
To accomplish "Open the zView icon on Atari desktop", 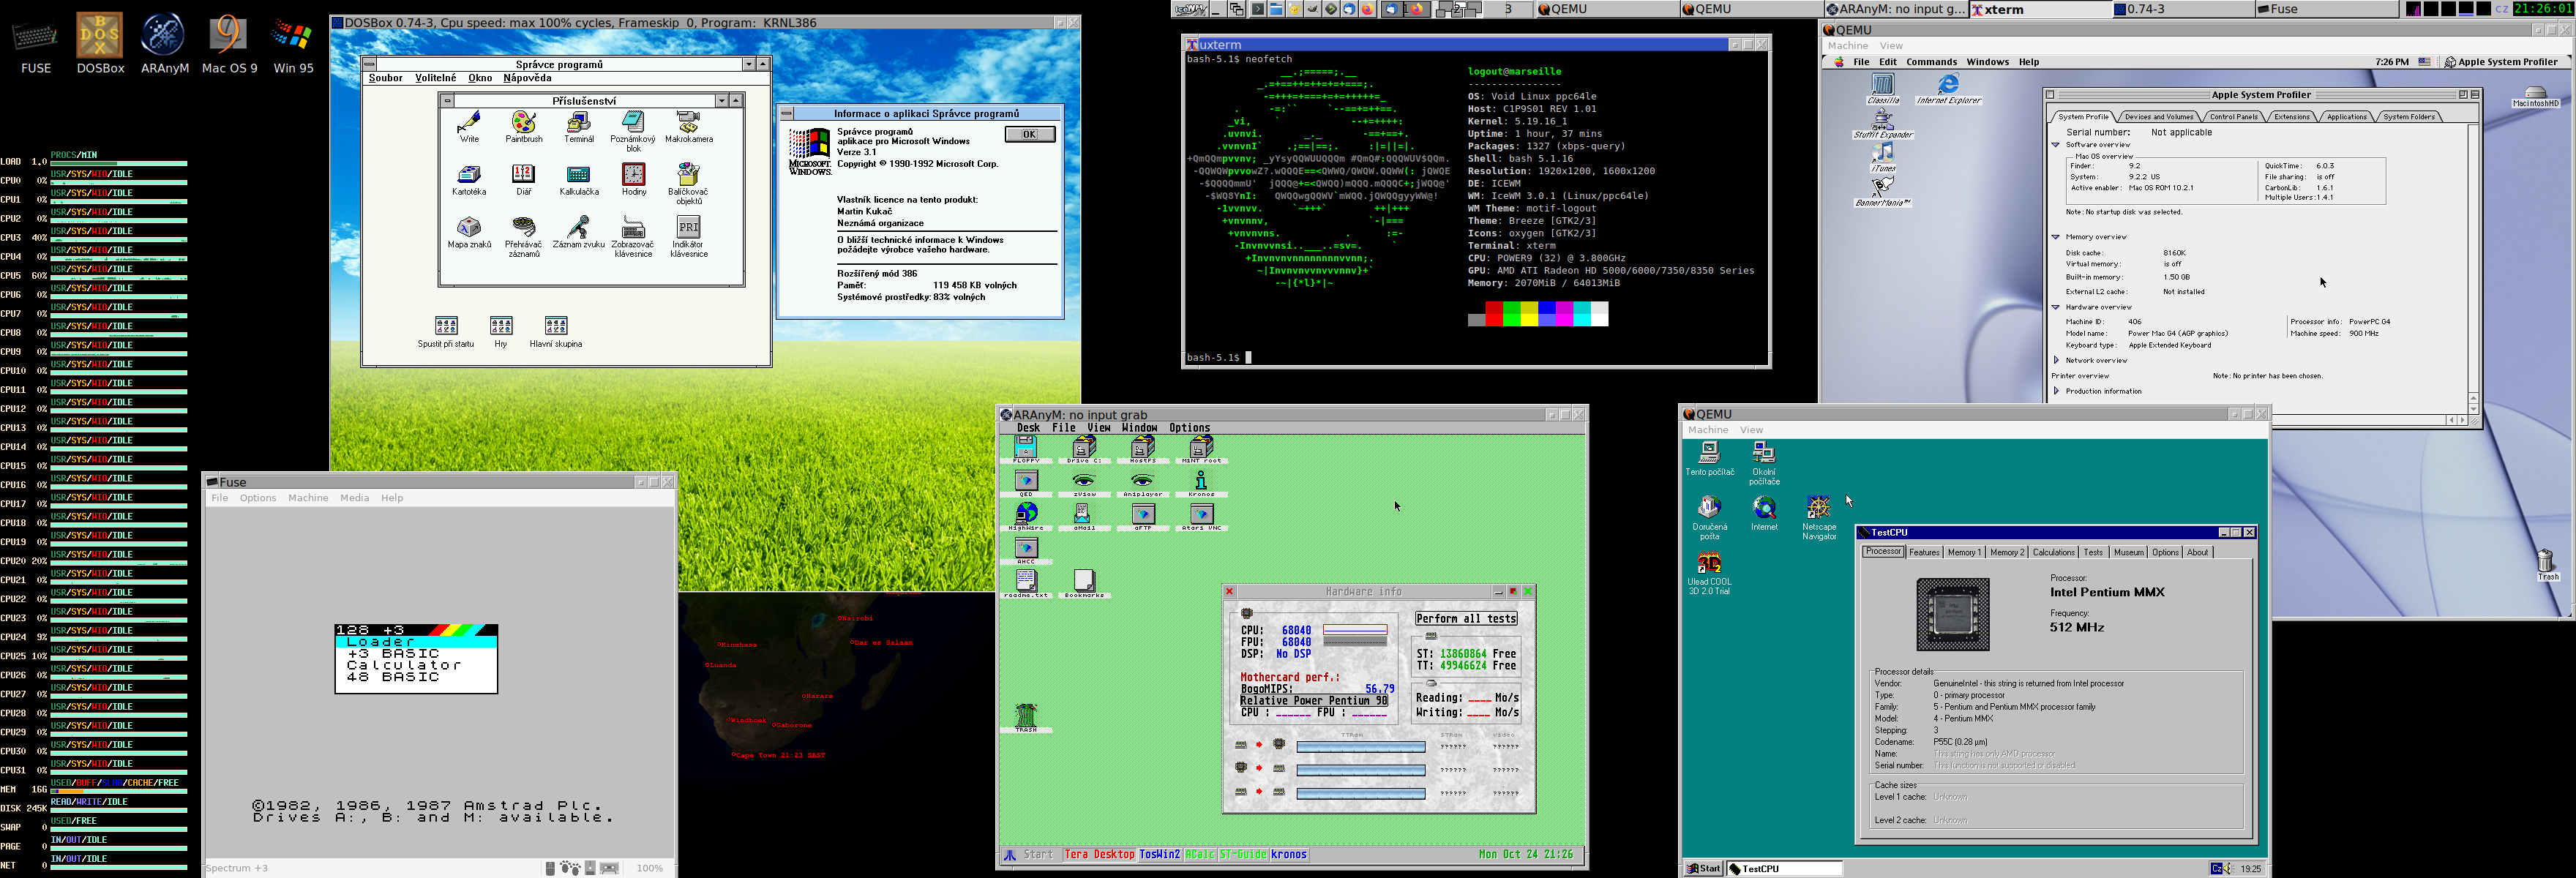I will 1084,482.
